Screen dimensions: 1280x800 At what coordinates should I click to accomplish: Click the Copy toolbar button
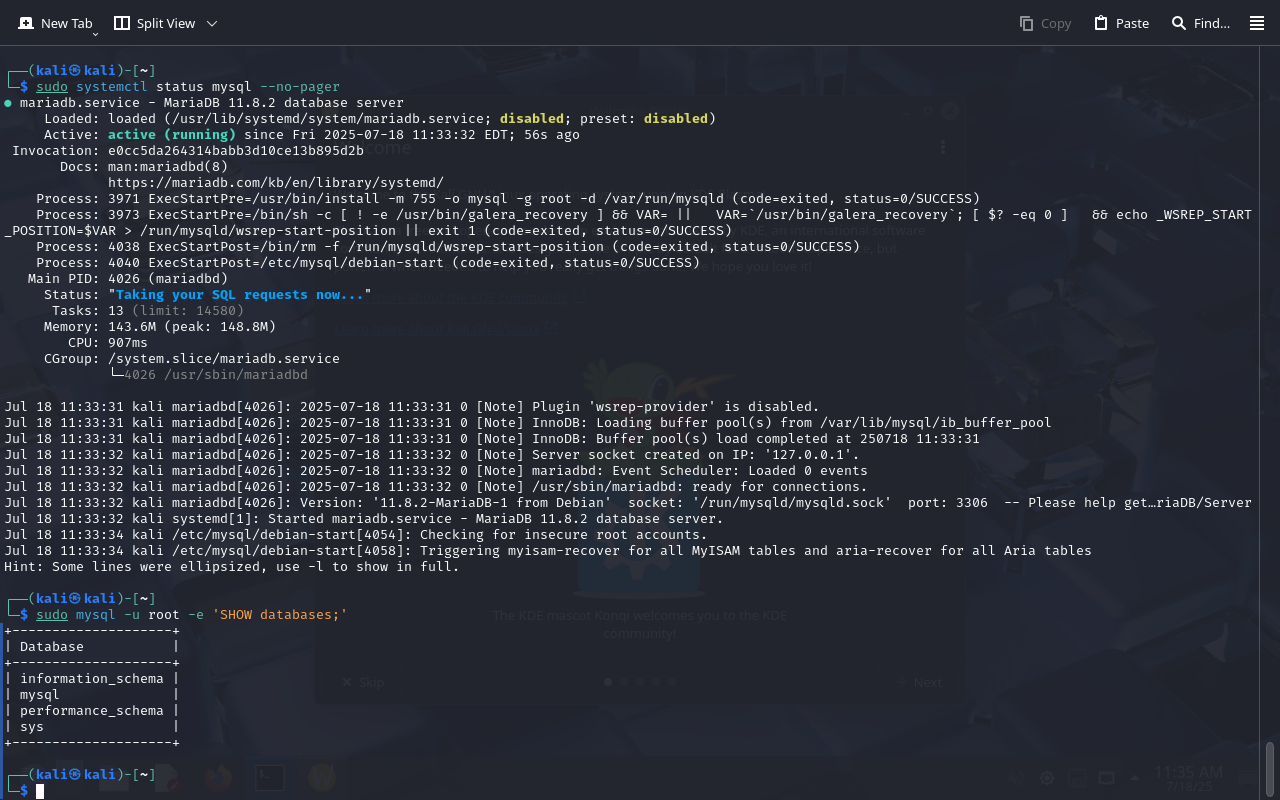pyautogui.click(x=1045, y=23)
